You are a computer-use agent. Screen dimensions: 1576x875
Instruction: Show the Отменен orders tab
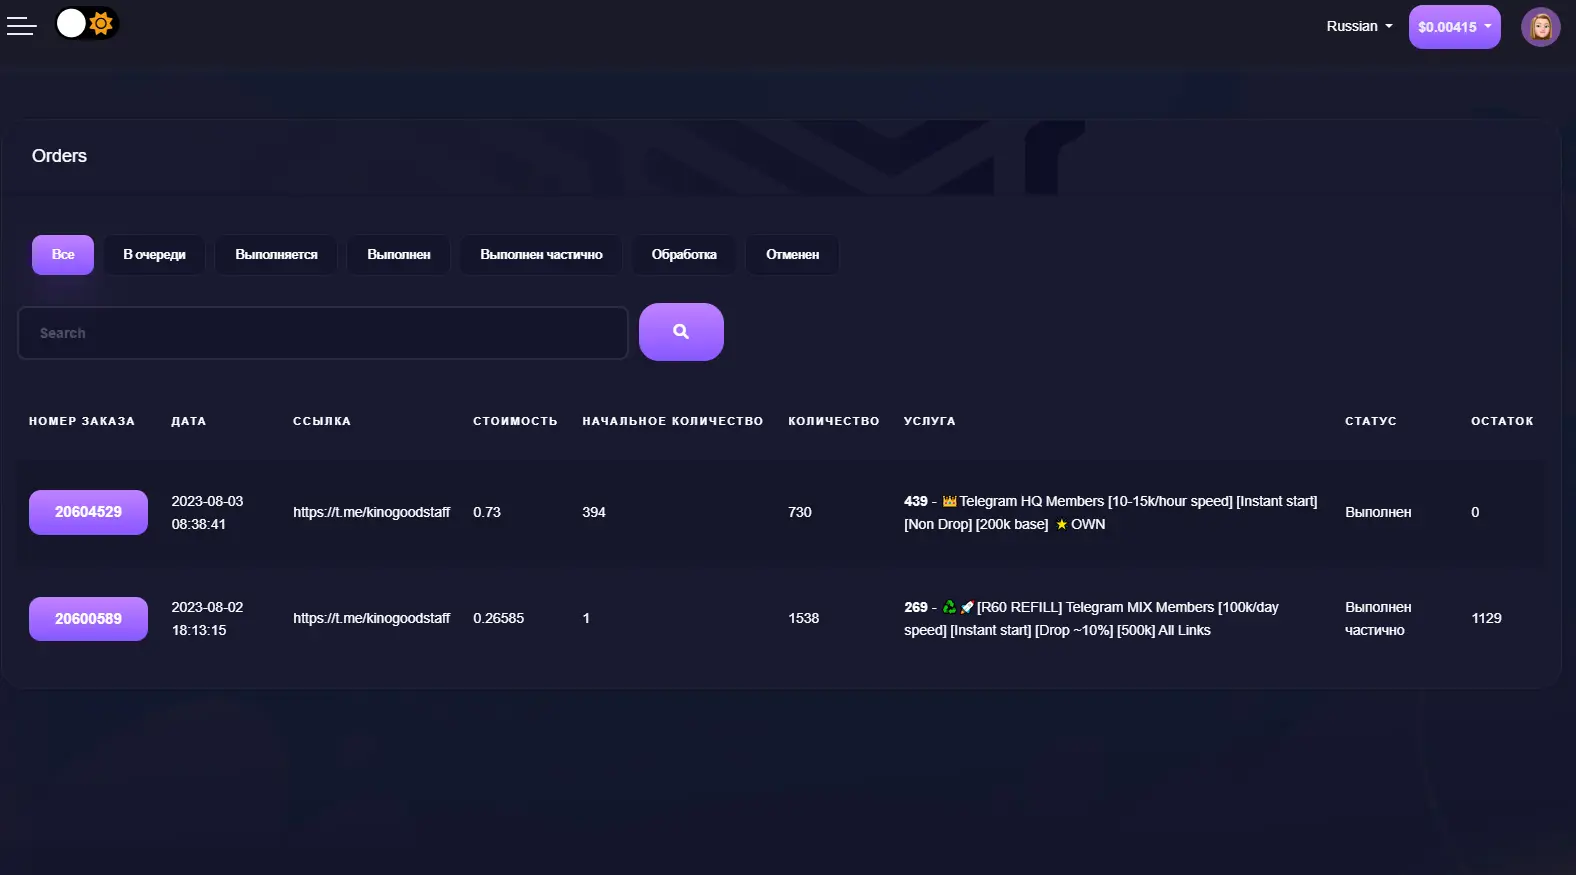point(792,255)
